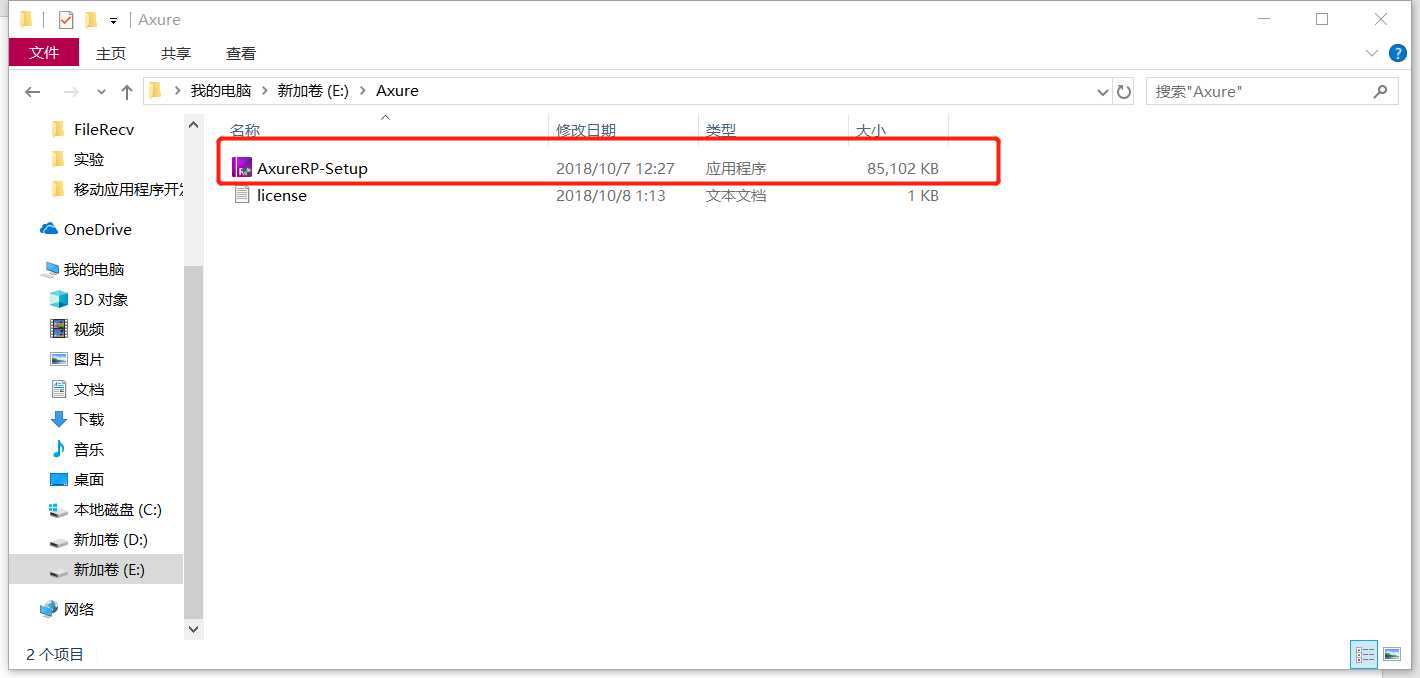Click the navigation pane scroll up arrow

[193, 124]
